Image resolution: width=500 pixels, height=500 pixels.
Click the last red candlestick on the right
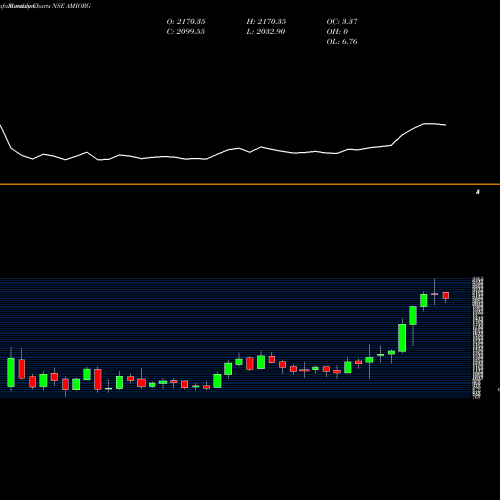coord(446,295)
